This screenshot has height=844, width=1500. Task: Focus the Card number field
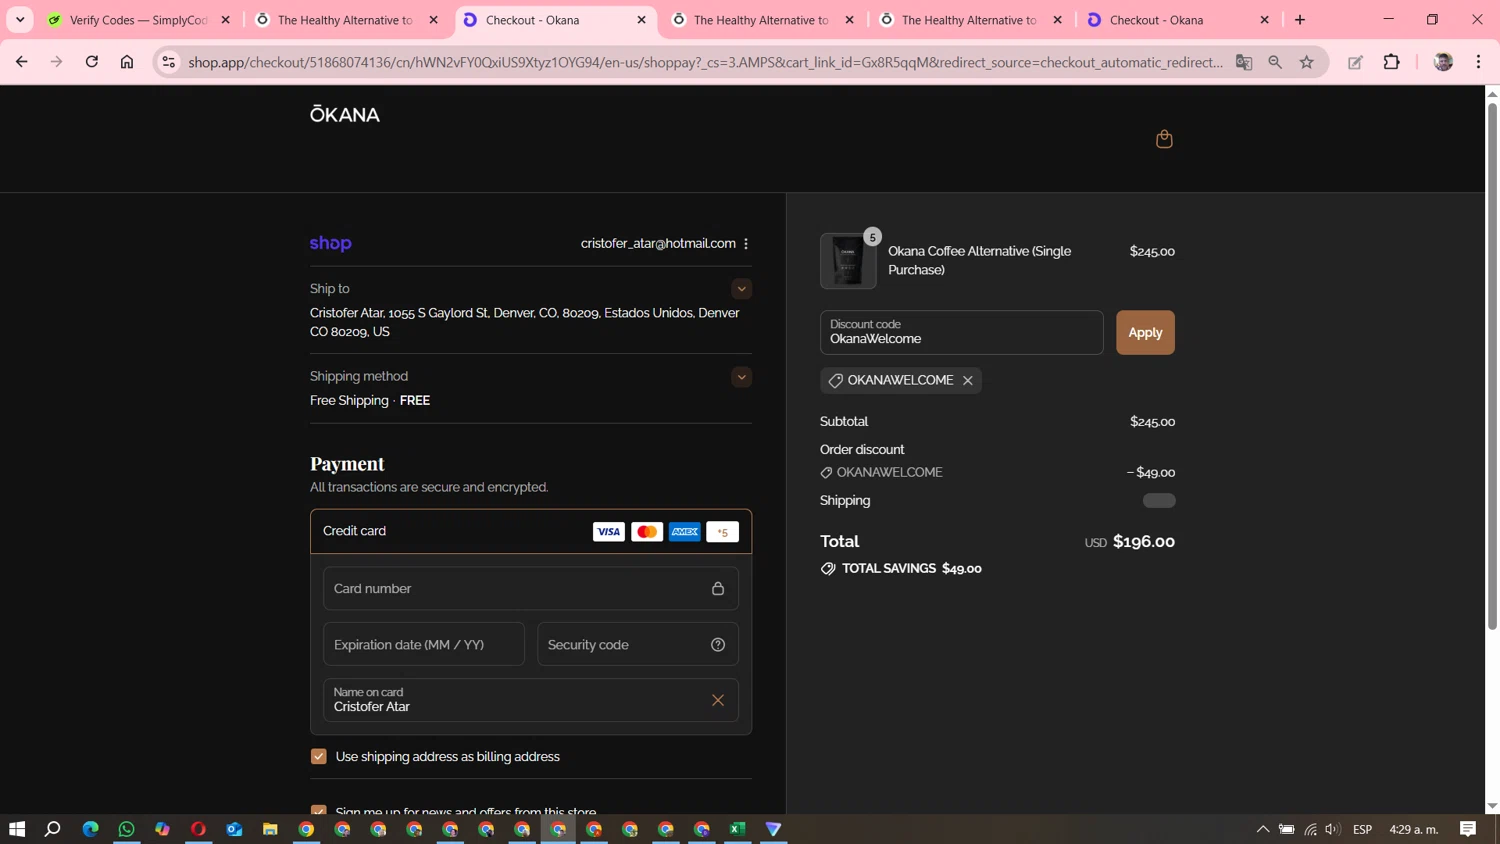tap(531, 589)
